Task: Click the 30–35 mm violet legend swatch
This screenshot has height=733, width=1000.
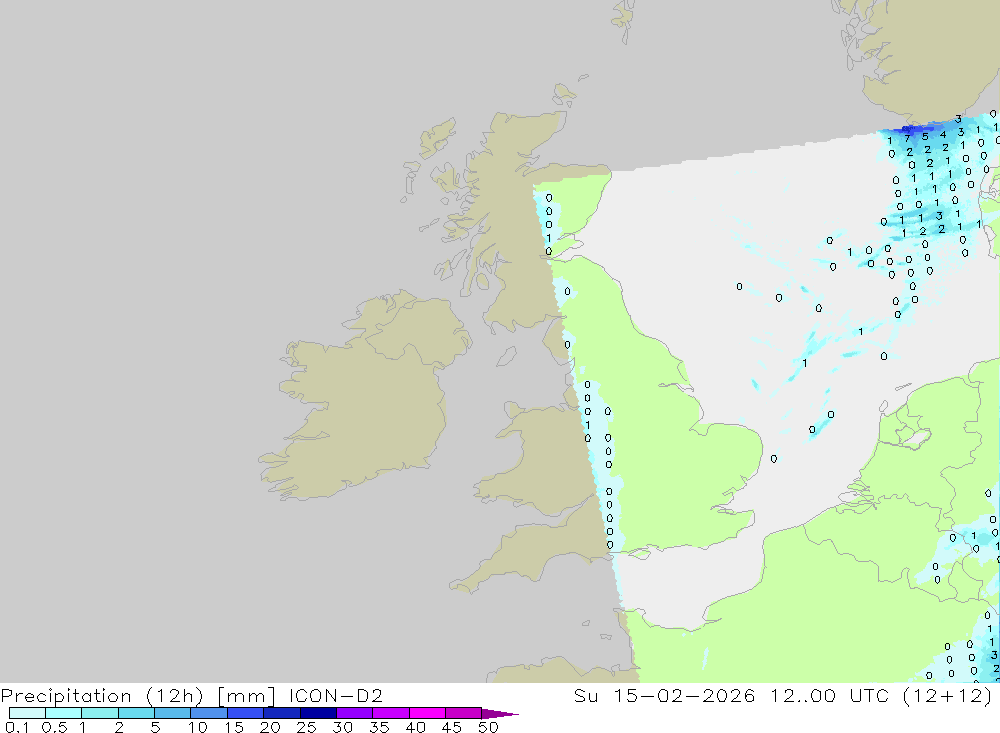Action: coord(355,713)
